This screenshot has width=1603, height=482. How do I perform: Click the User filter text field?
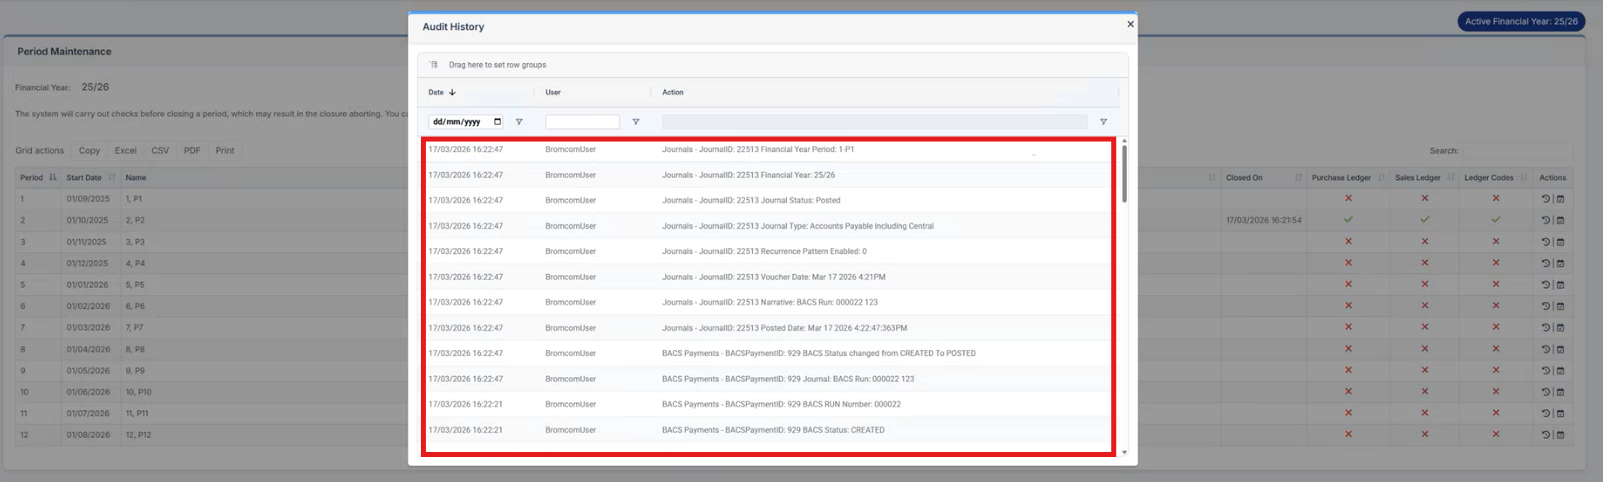coord(582,122)
